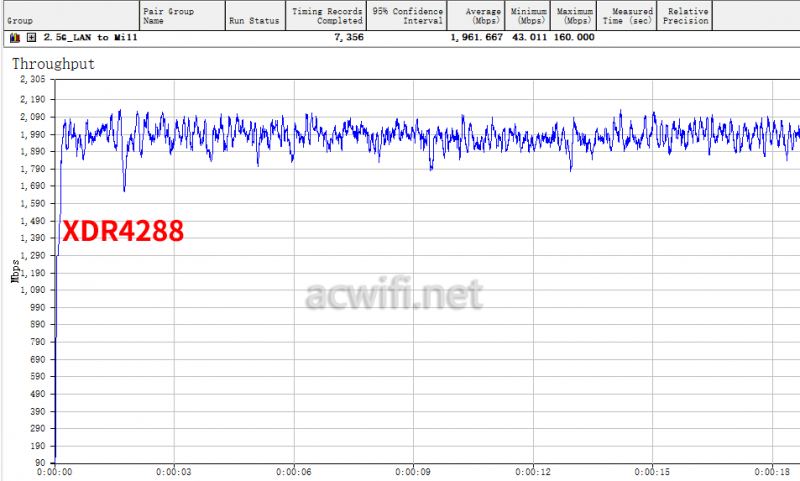The height and width of the screenshot is (481, 800).
Task: Click the Mbps axis title
Action: click(15, 271)
